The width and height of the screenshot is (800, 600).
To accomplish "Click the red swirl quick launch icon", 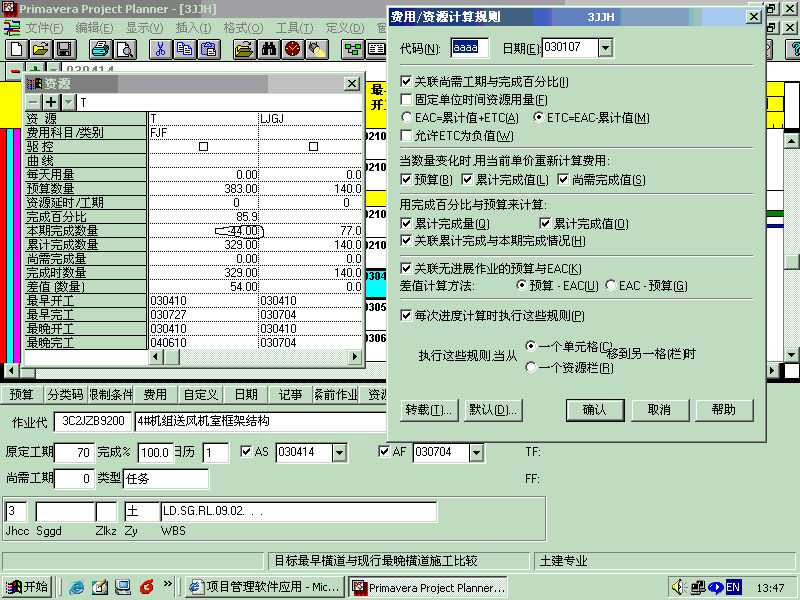I will click(x=146, y=587).
